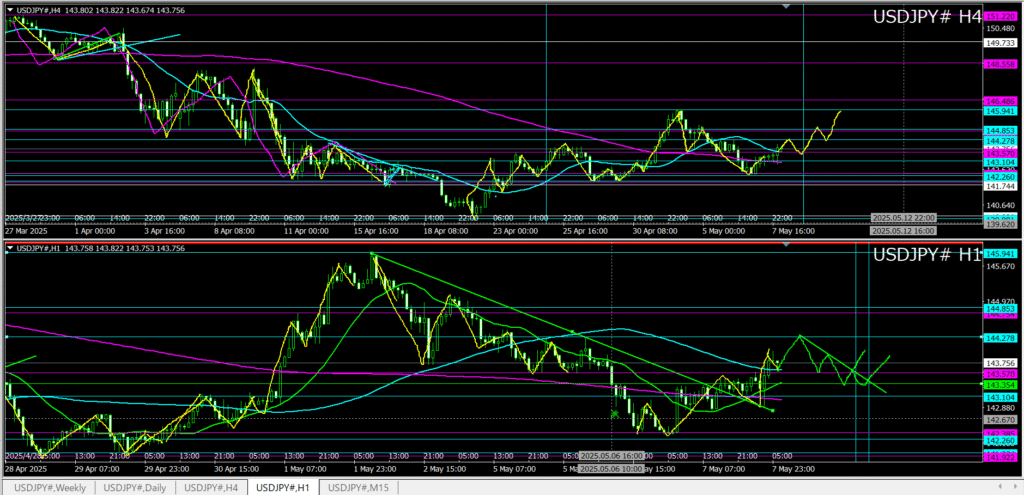Select the active USDJPY#,H1 tab

(284, 487)
